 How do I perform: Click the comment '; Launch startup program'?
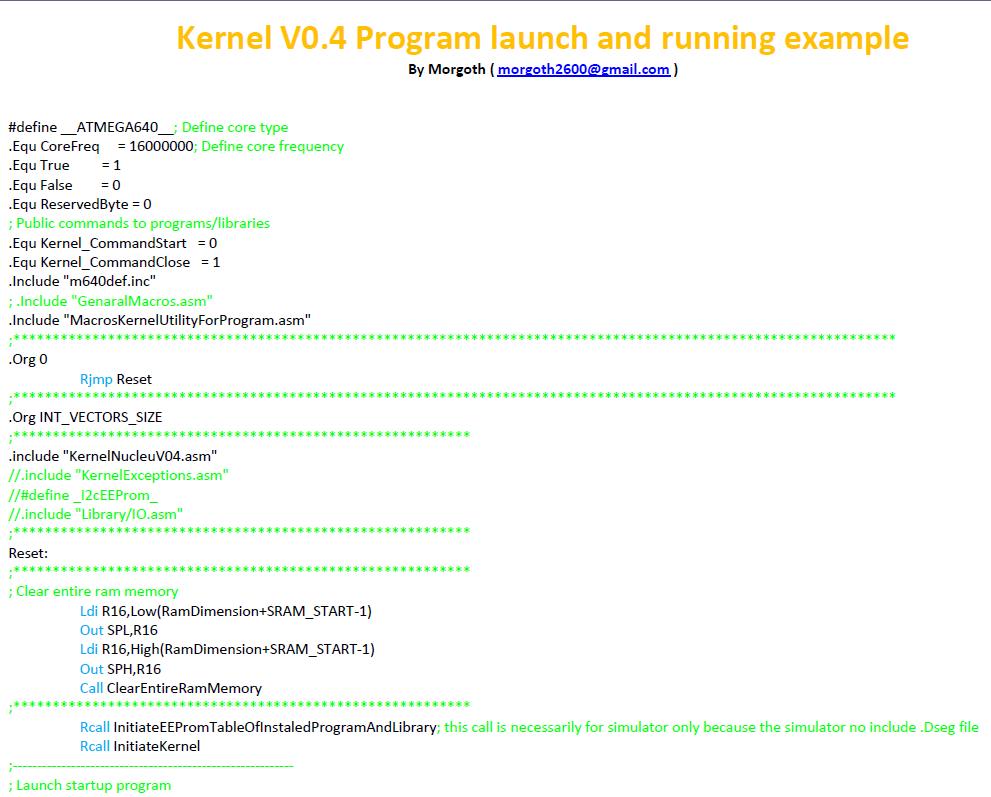pos(90,786)
